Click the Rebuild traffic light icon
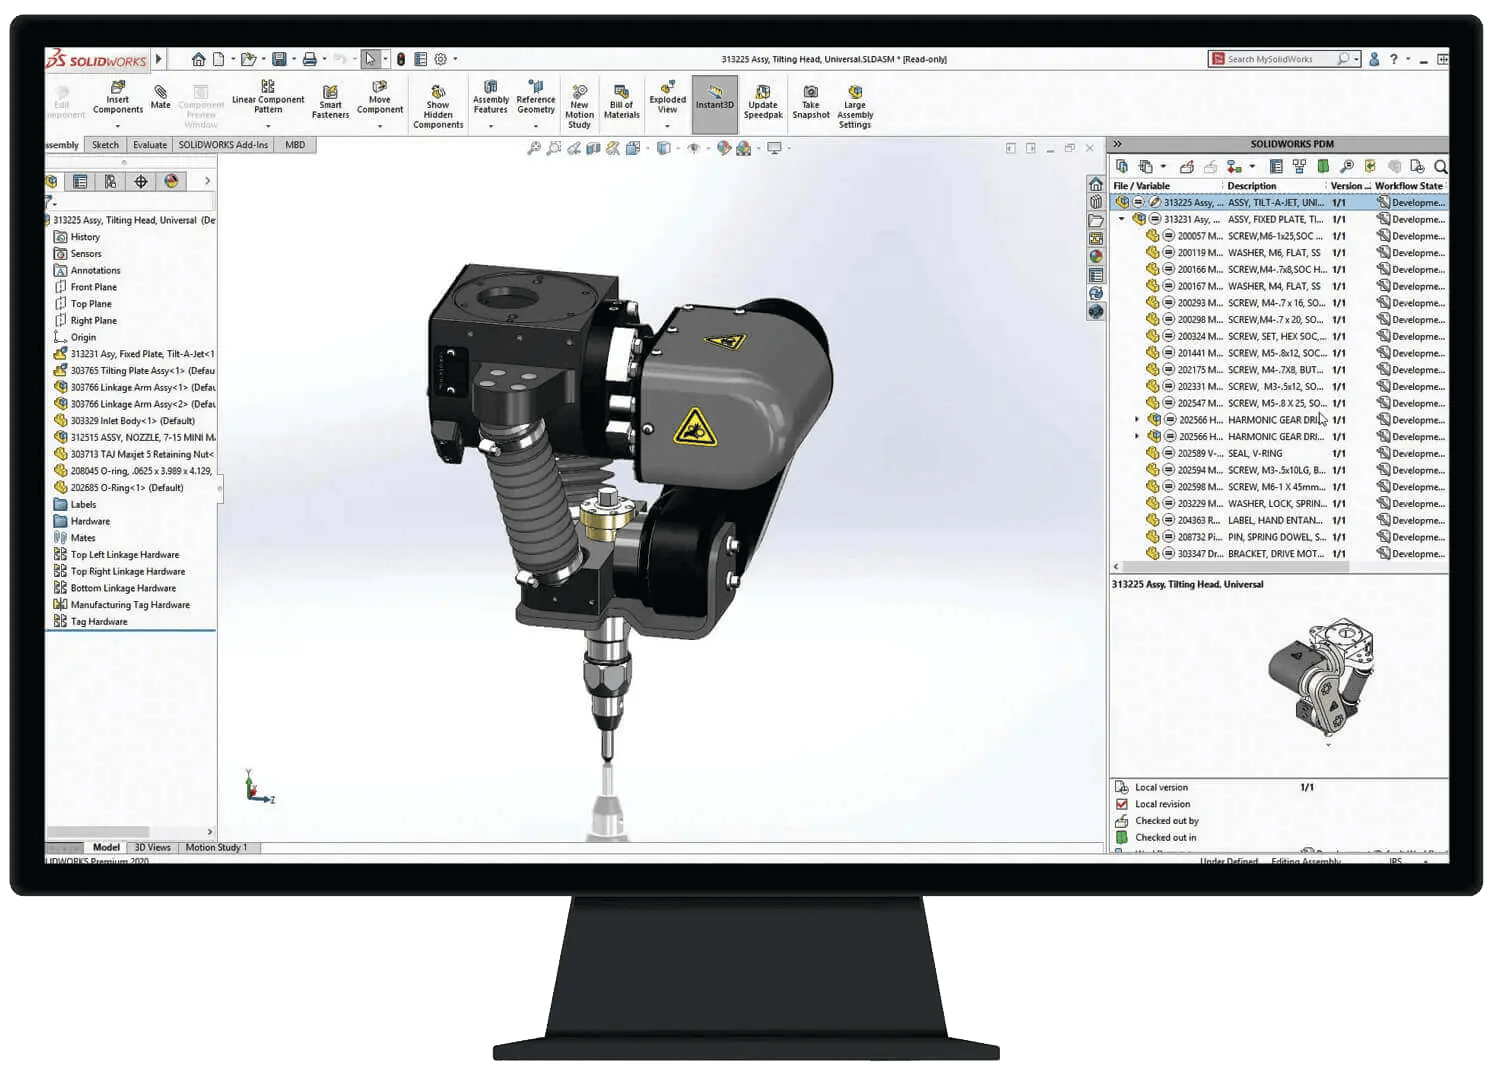The width and height of the screenshot is (1500, 1071). (401, 59)
